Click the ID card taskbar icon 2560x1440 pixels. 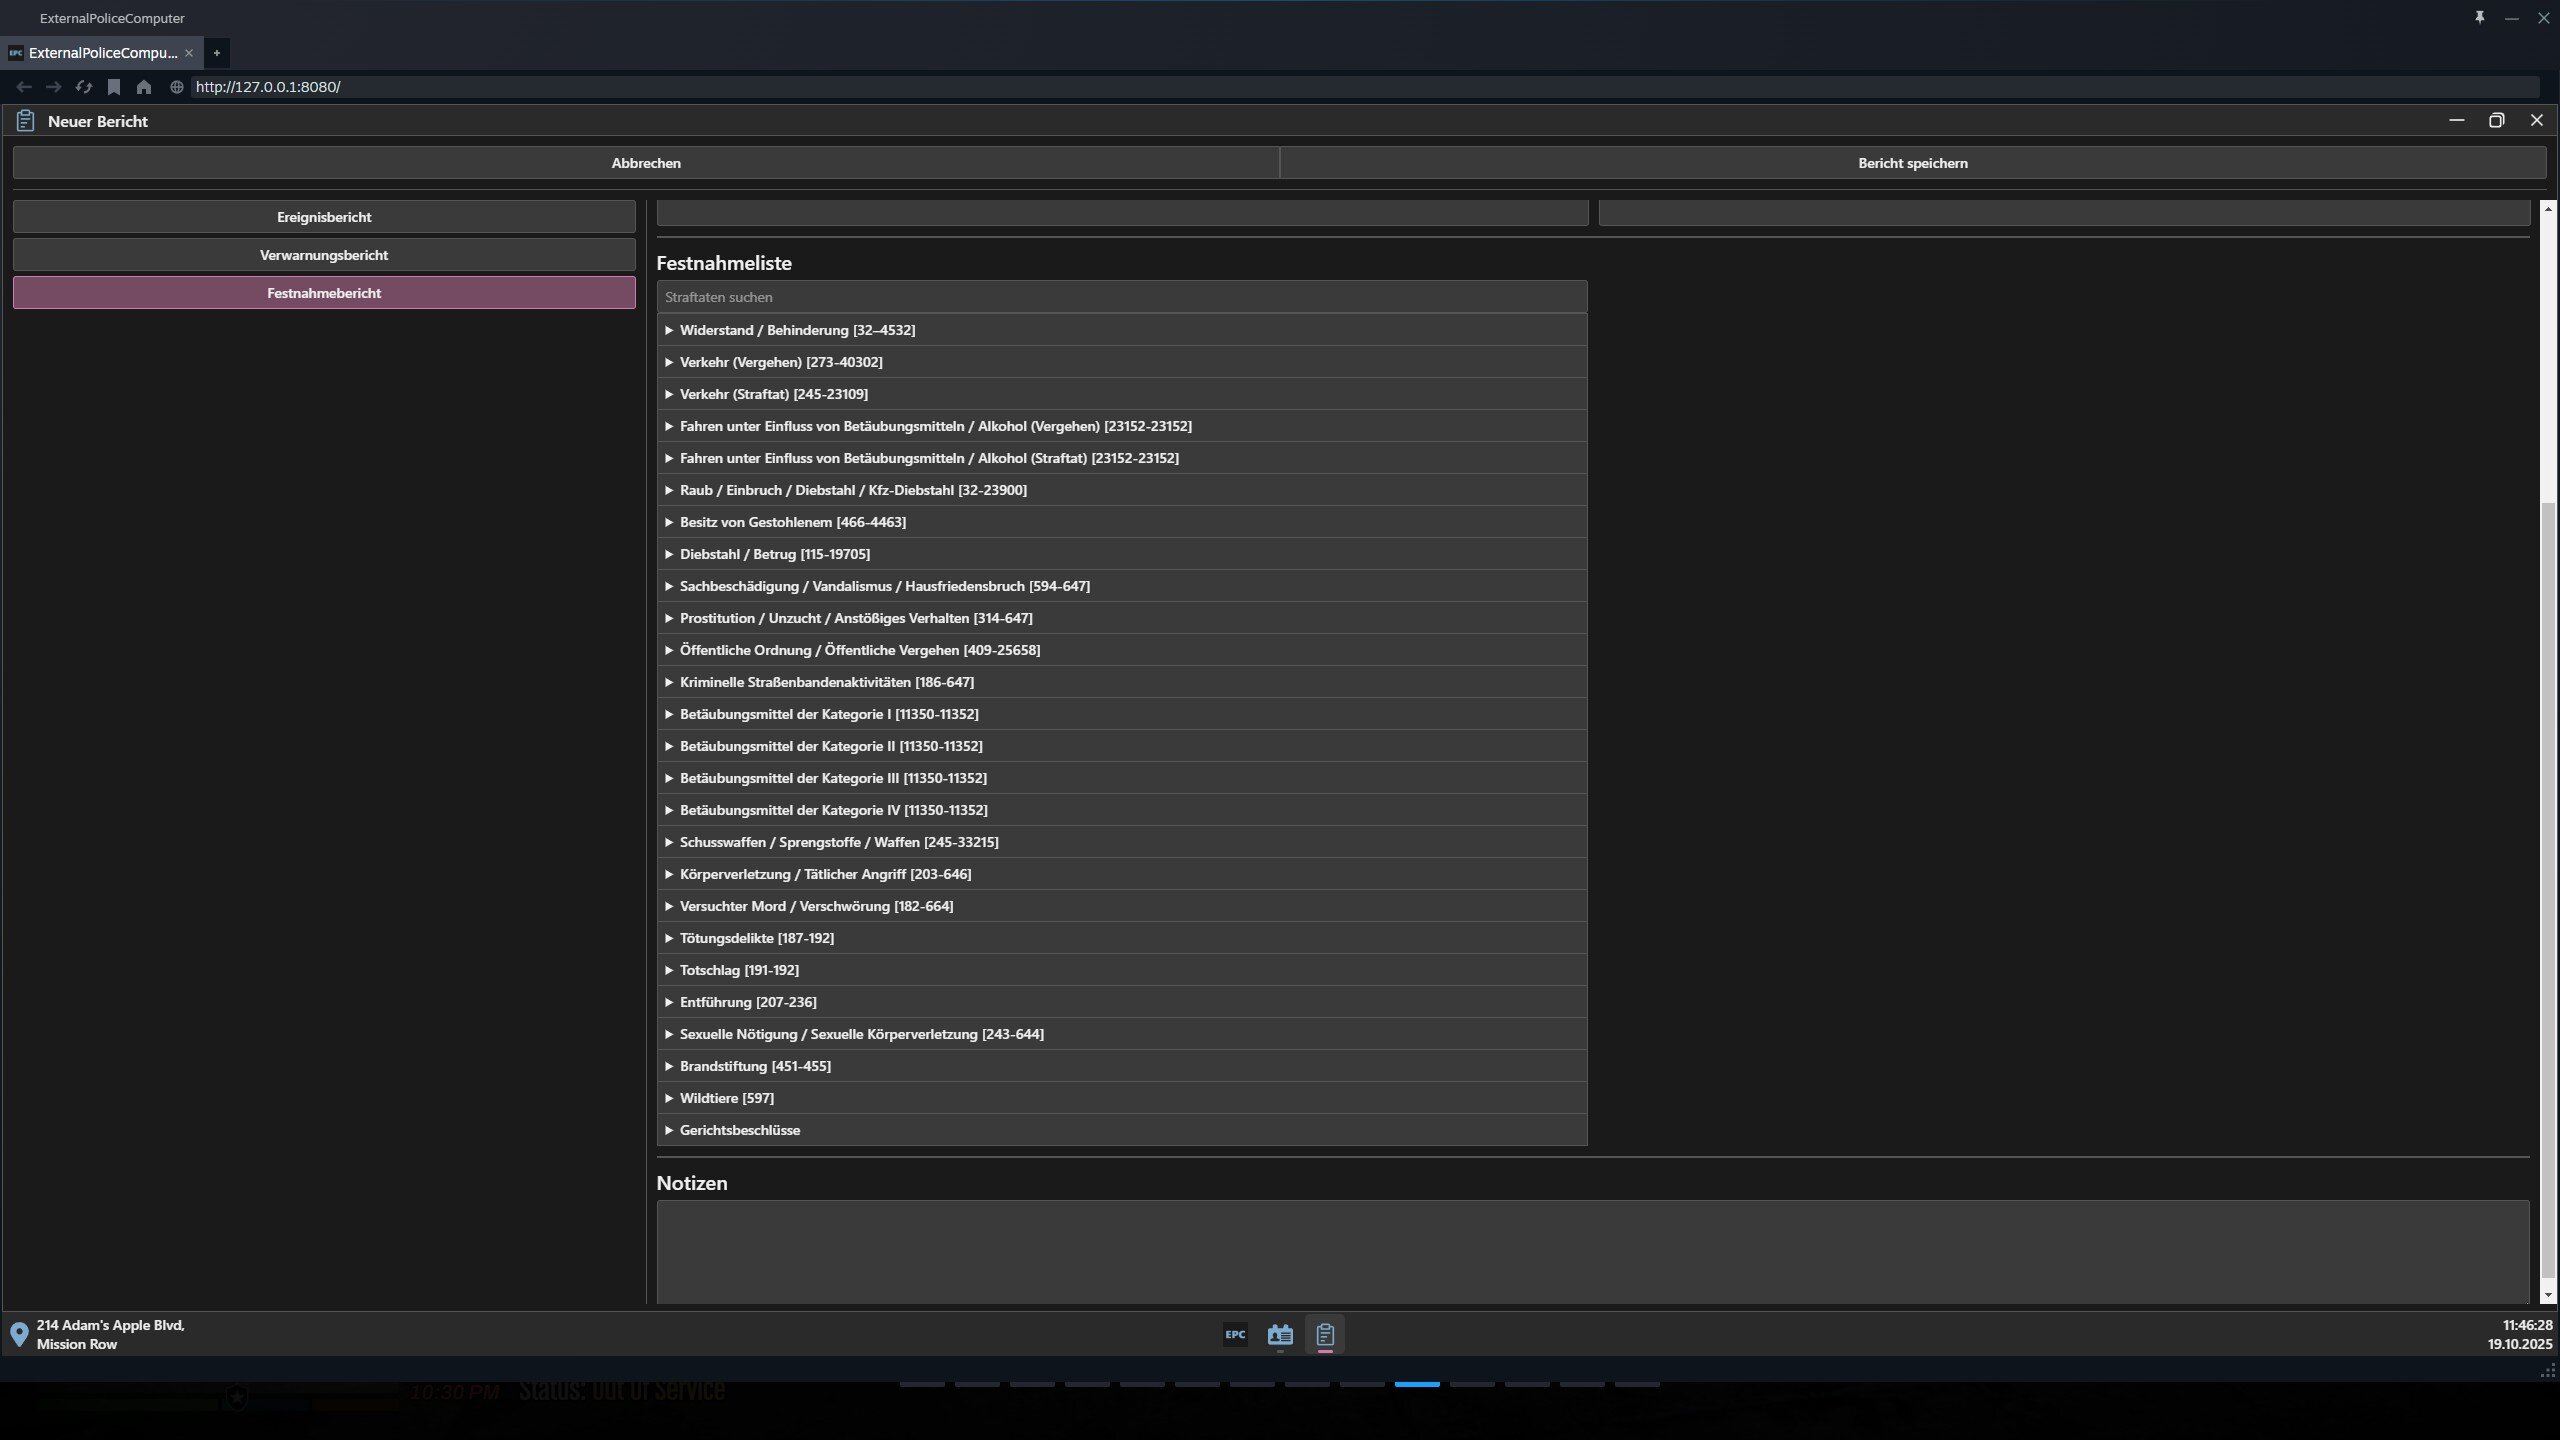tap(1280, 1334)
